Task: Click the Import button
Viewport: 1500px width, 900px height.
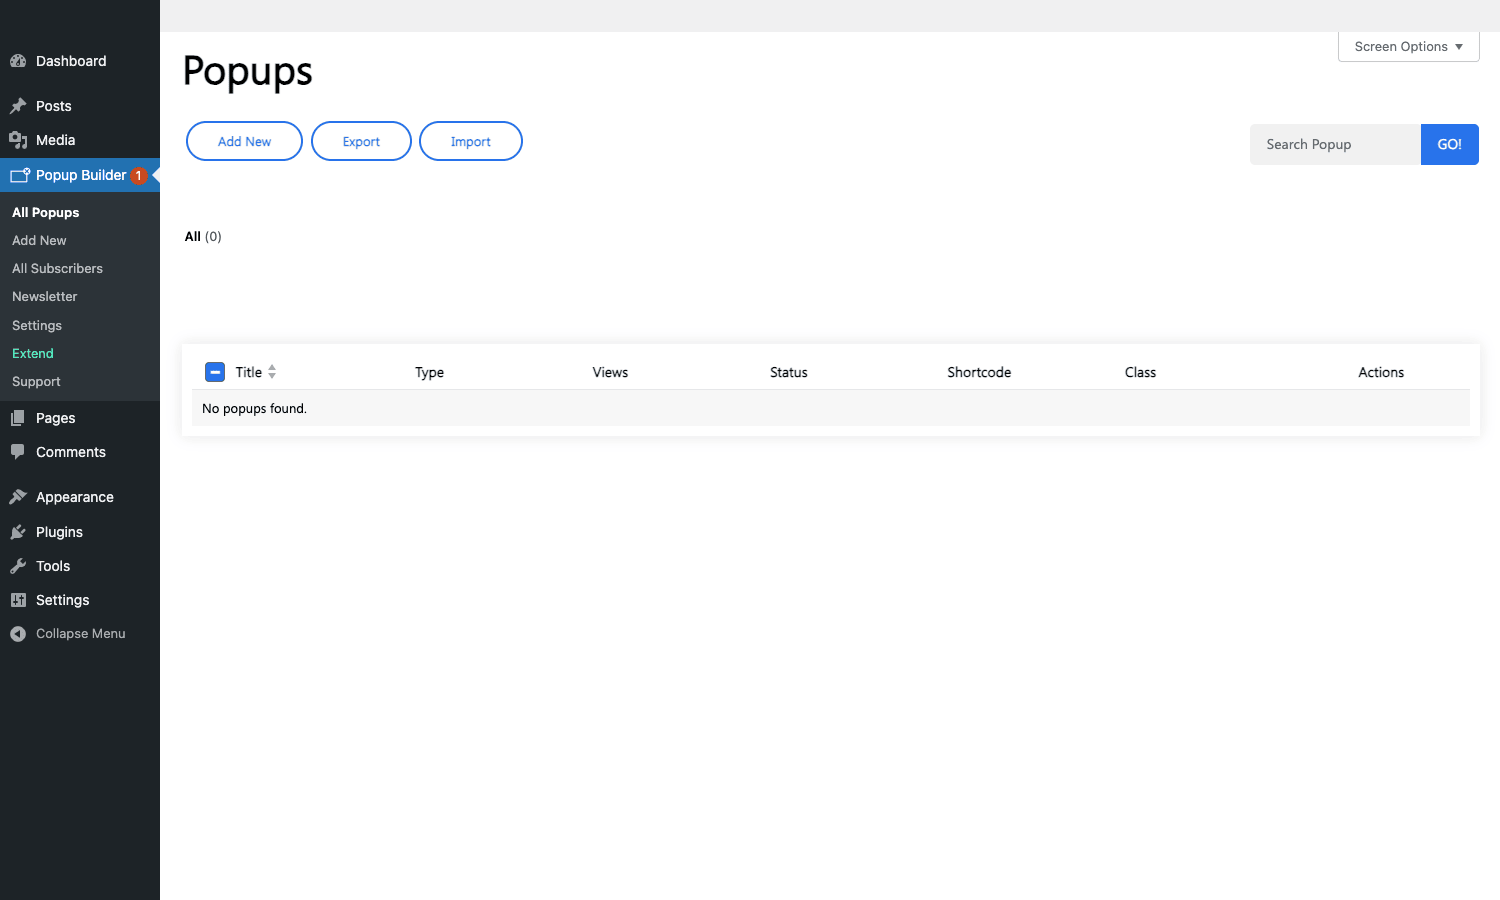Action: click(470, 141)
